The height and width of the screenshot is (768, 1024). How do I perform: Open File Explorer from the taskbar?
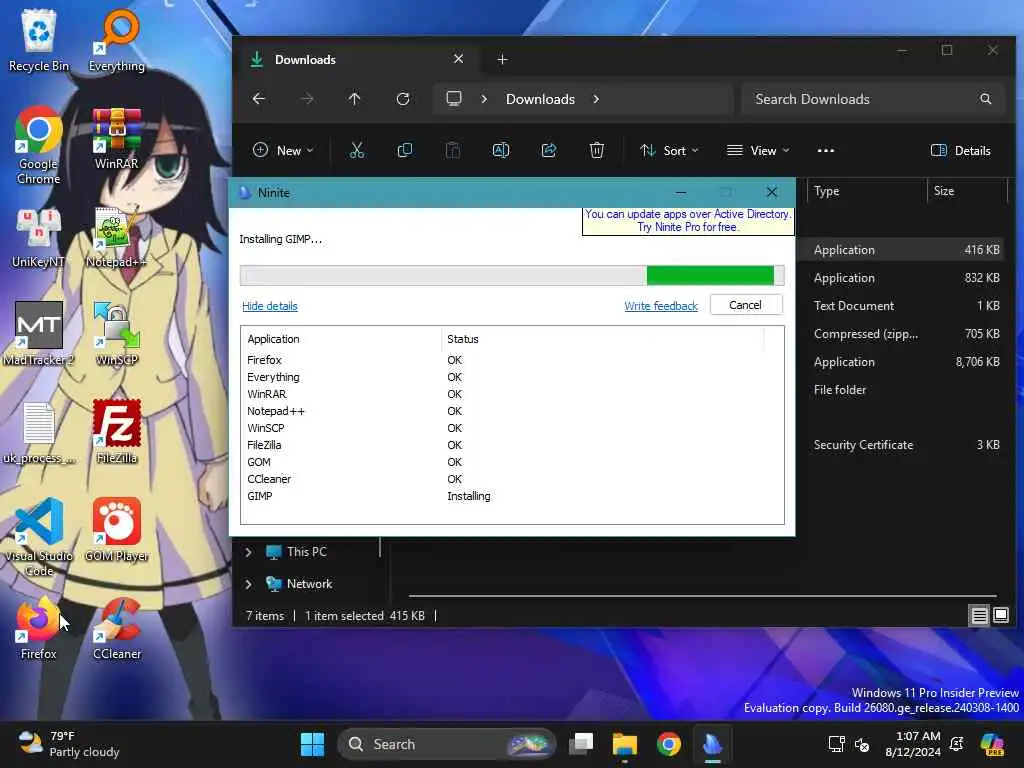(625, 744)
